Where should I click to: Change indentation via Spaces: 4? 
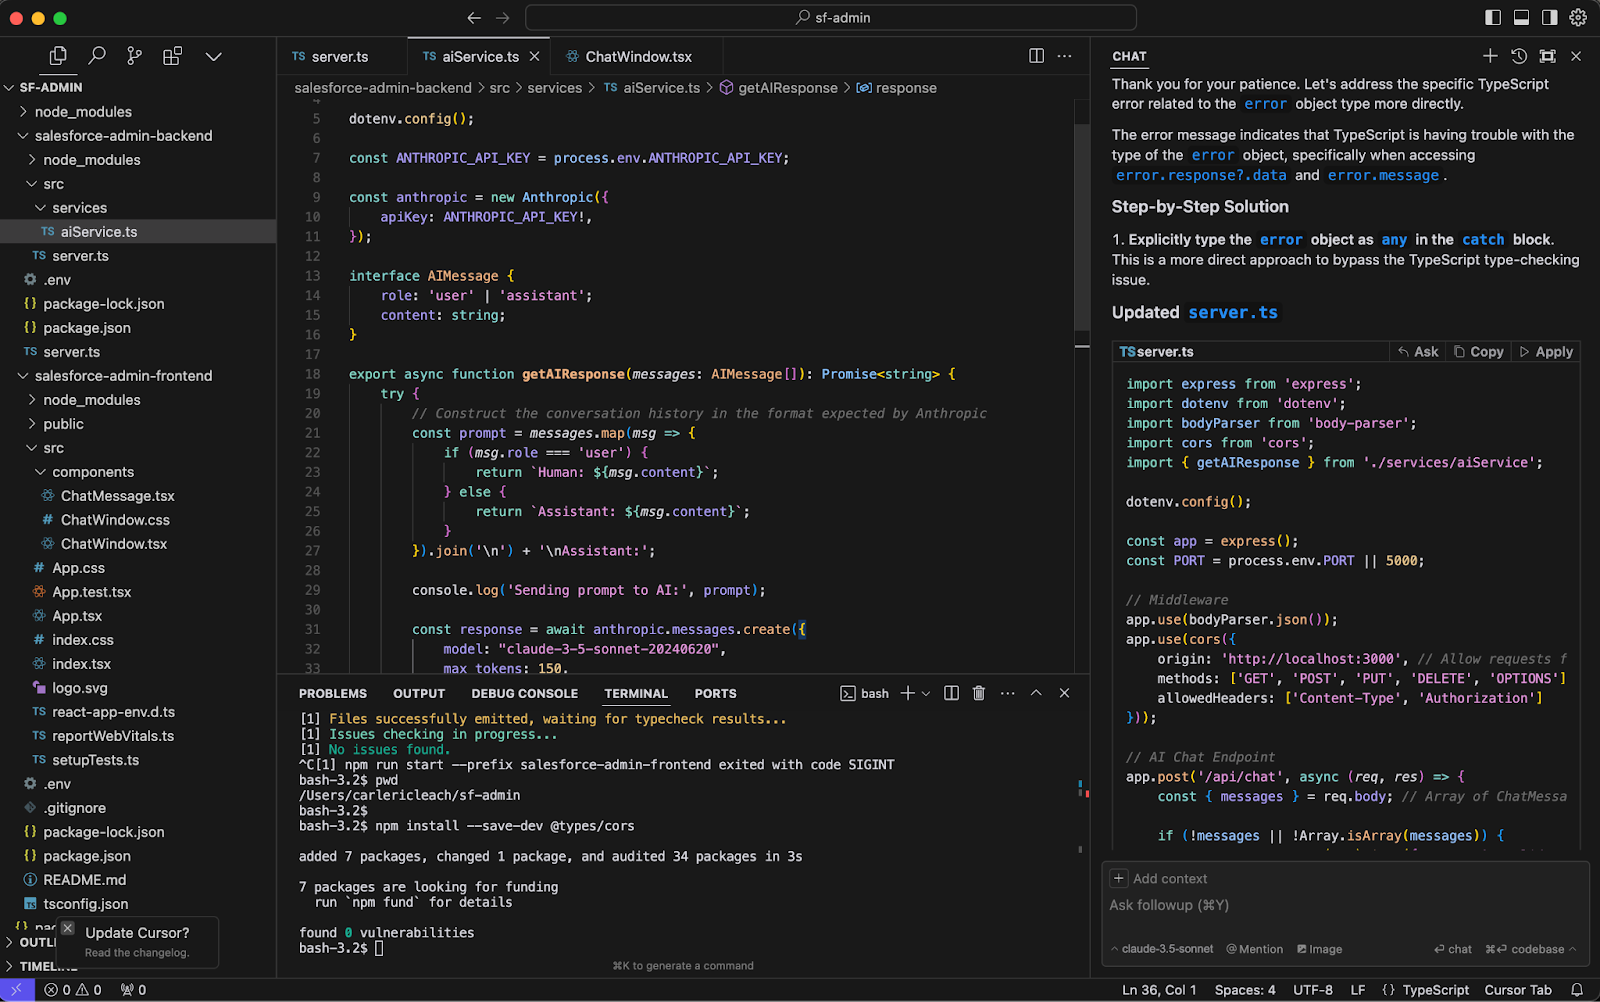1245,990
